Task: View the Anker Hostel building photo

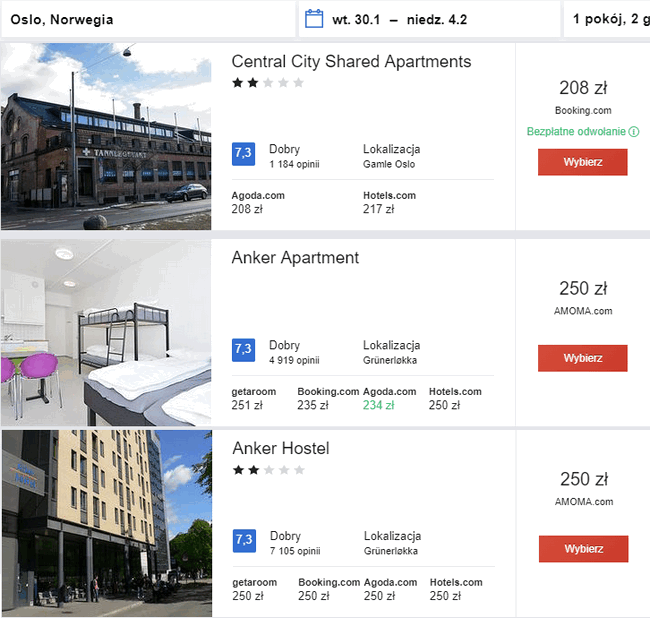Action: coord(107,523)
